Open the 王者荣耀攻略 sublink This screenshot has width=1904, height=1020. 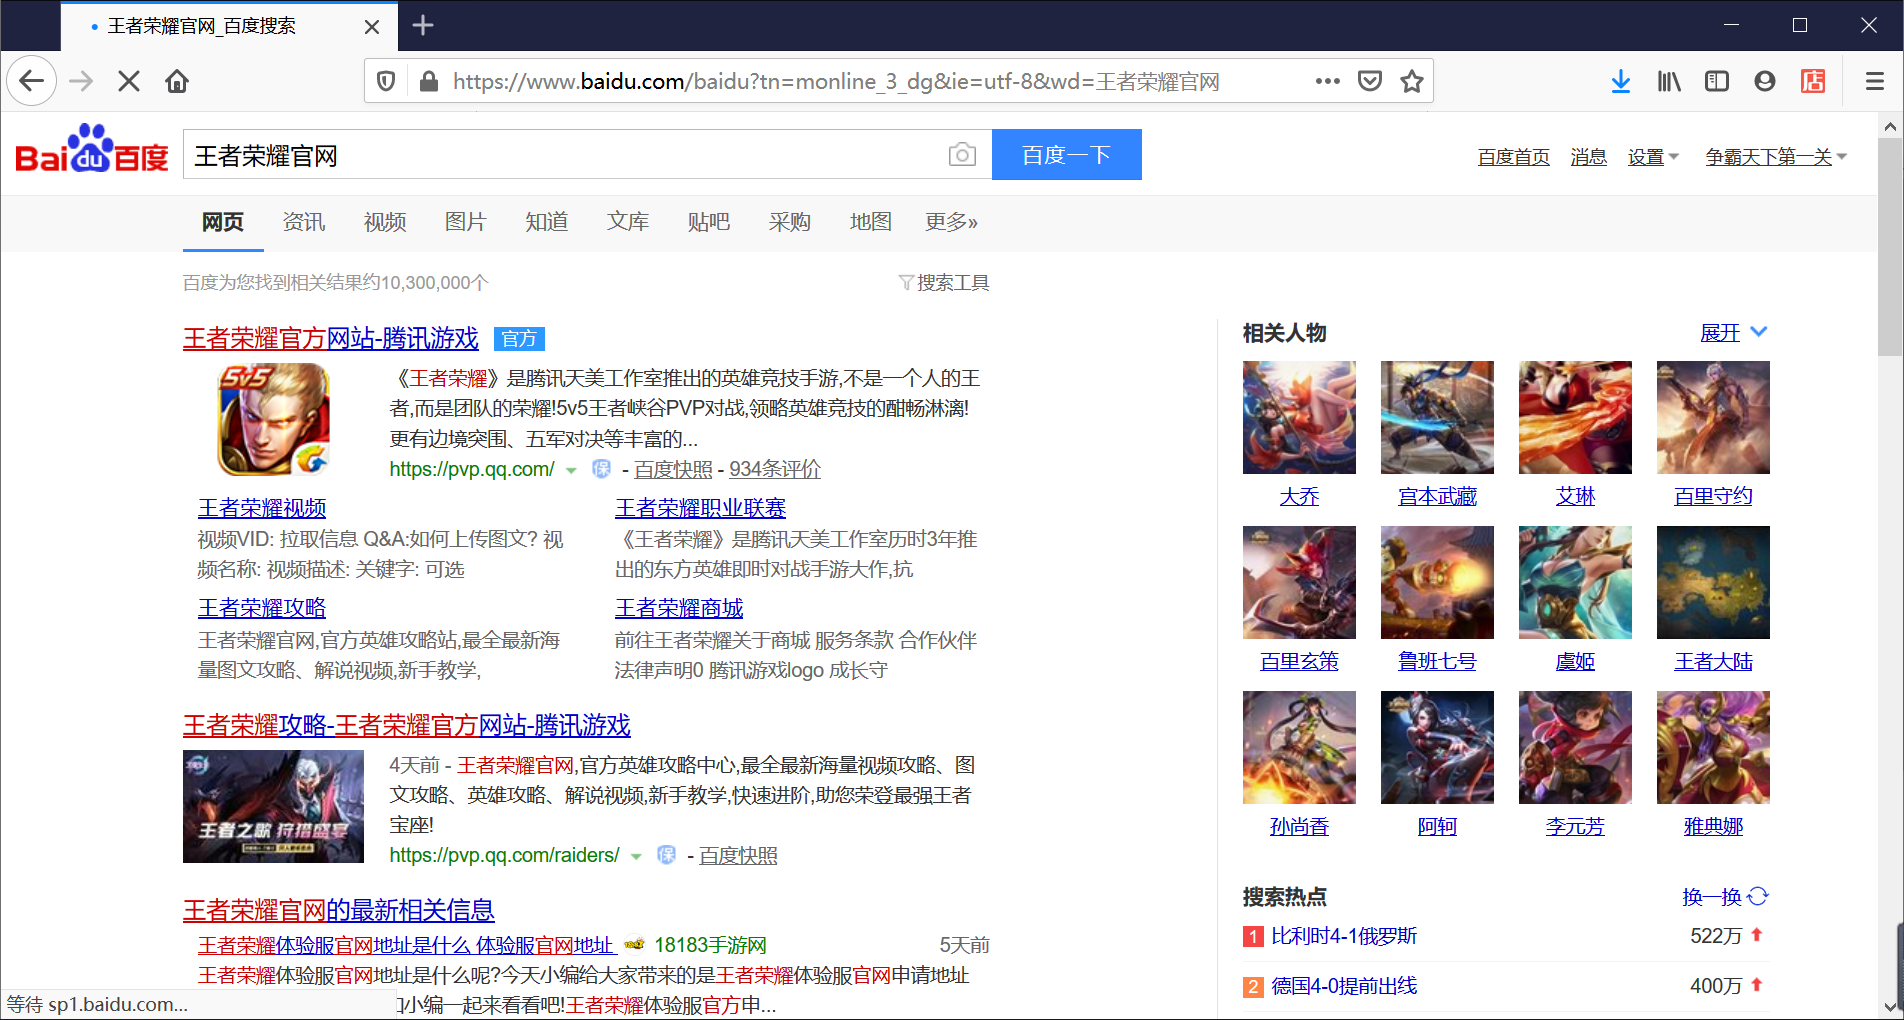262,608
